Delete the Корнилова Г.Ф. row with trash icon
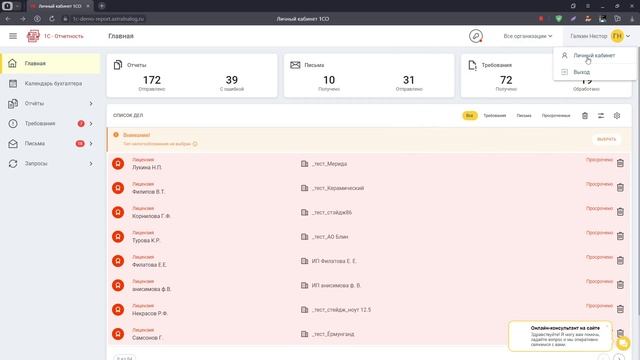Image resolution: width=640 pixels, height=360 pixels. click(620, 212)
